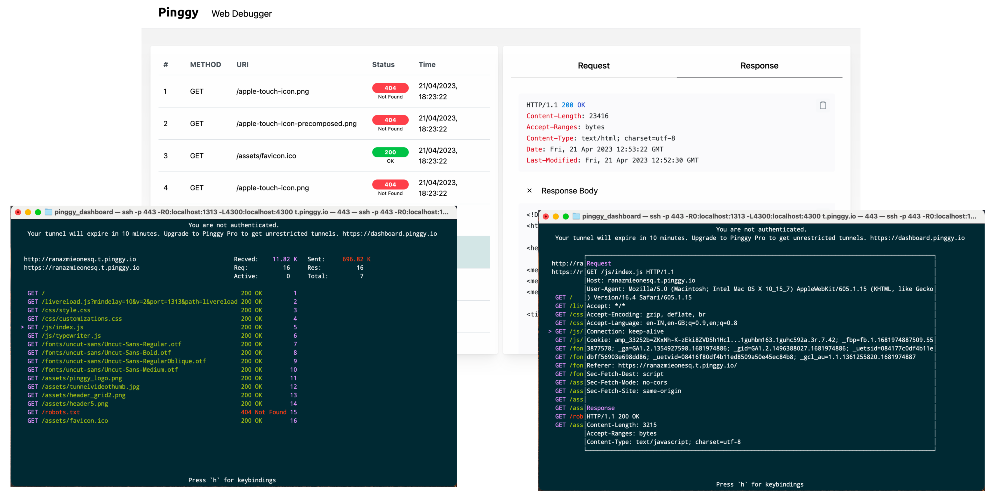
Task: Click the Date header line in the response
Action: (594, 149)
